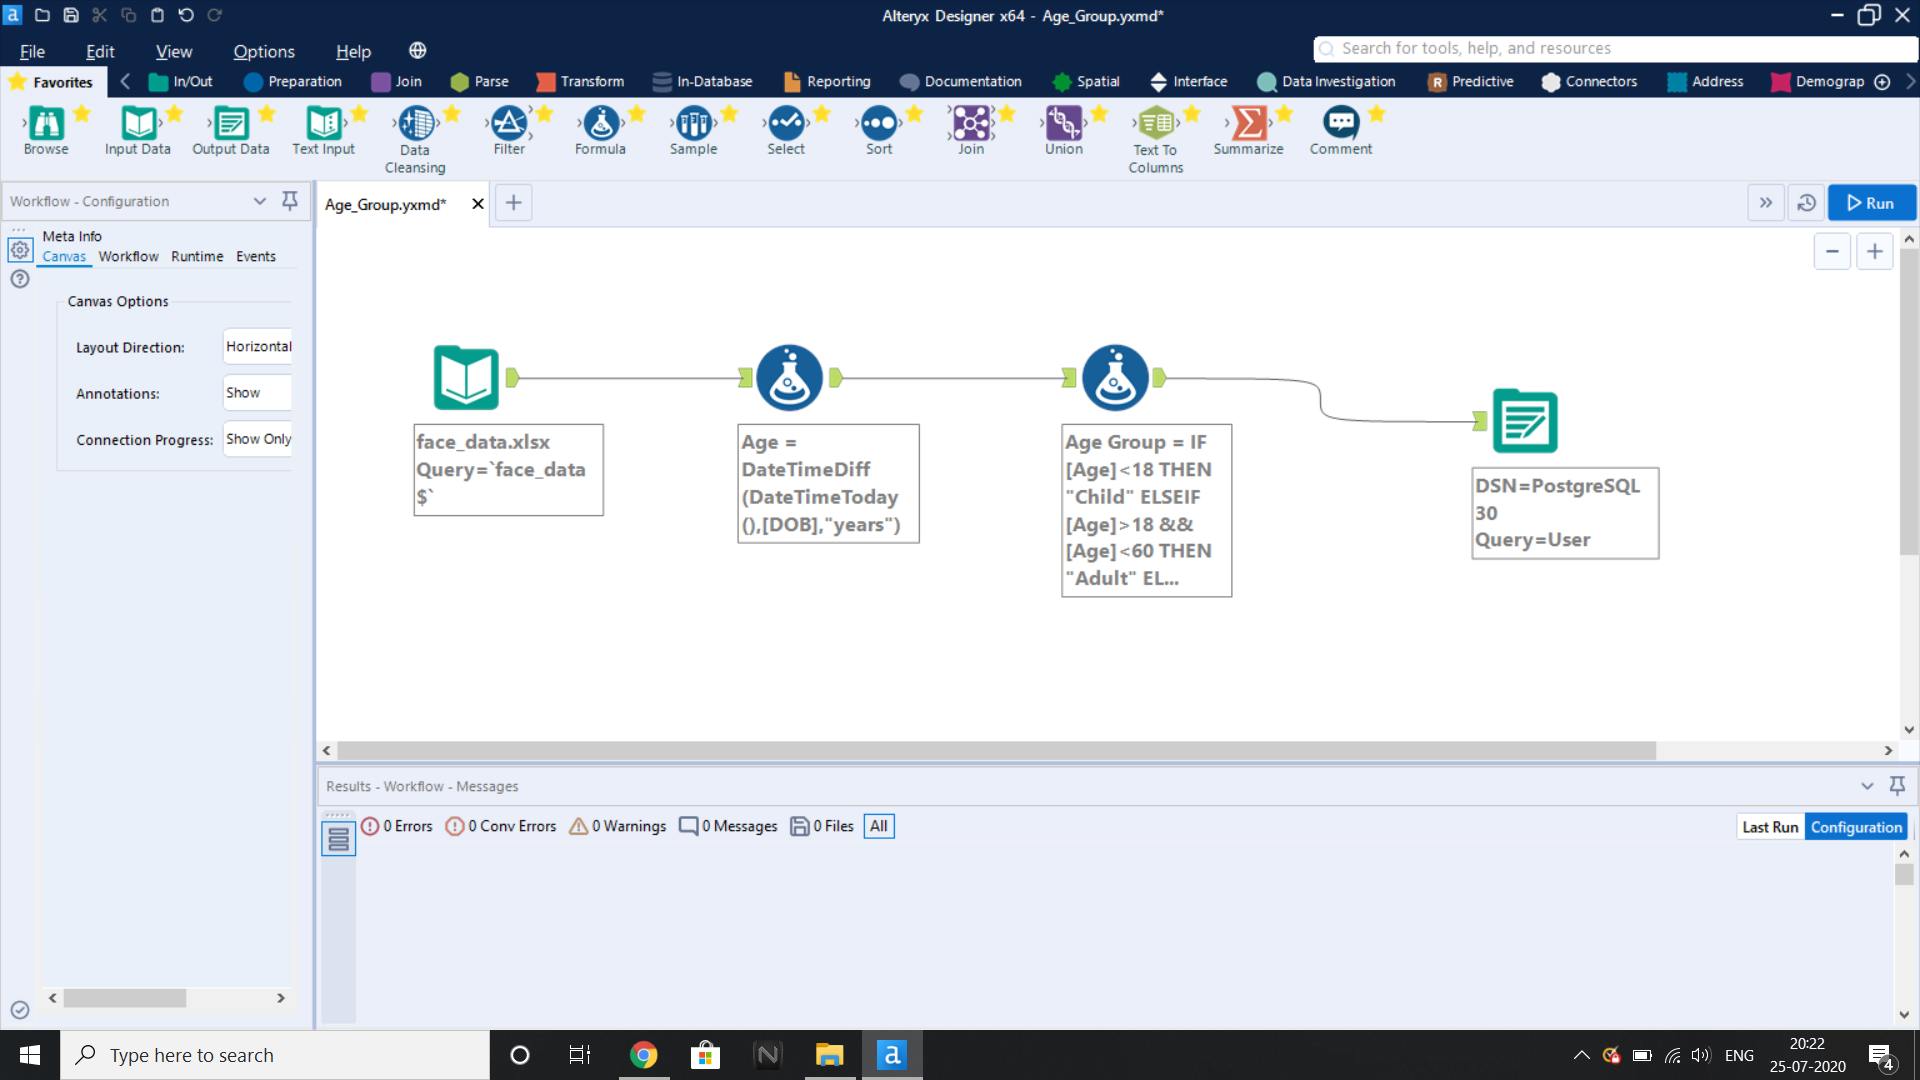Zoom in on the canvas

coord(1875,250)
